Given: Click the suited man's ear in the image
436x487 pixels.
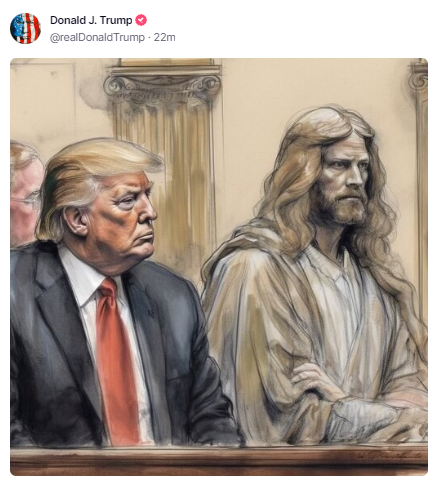Looking at the screenshot, I should click(x=75, y=221).
